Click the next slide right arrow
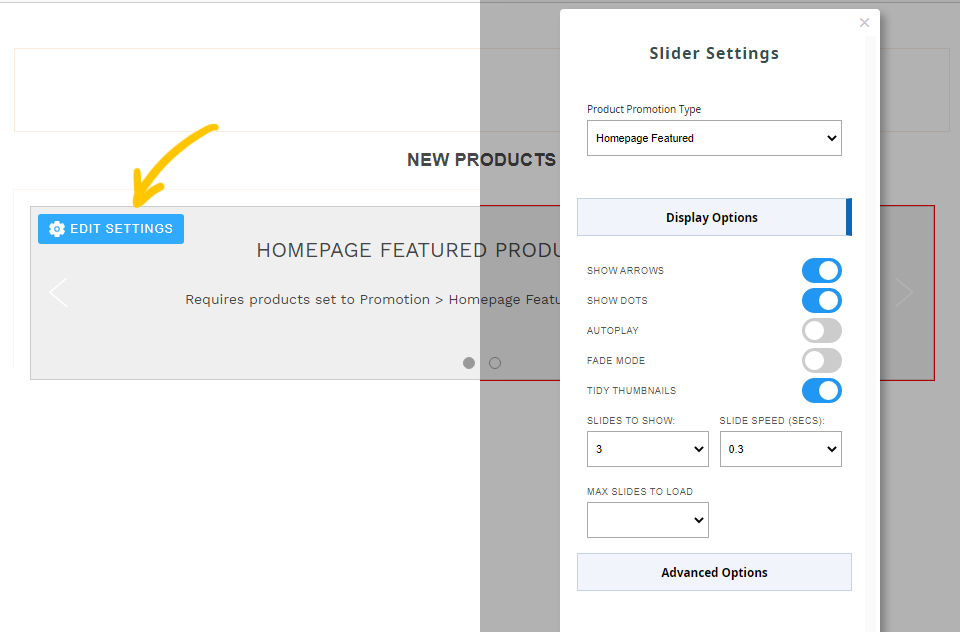Viewport: 960px width, 632px height. point(904,292)
